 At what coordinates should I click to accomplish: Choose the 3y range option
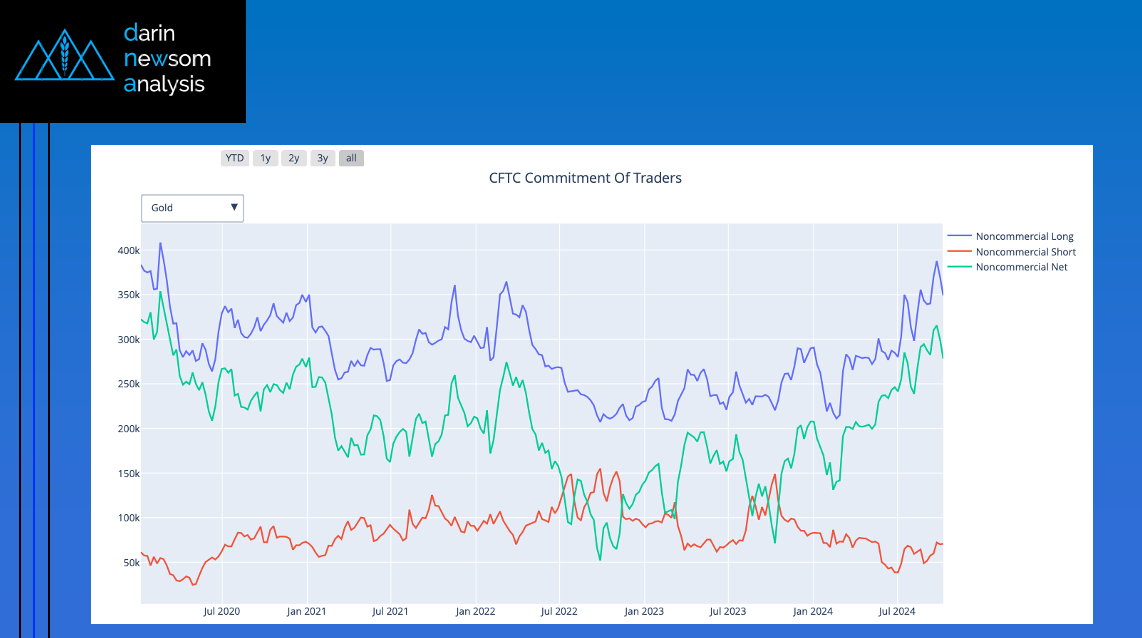pos(322,158)
